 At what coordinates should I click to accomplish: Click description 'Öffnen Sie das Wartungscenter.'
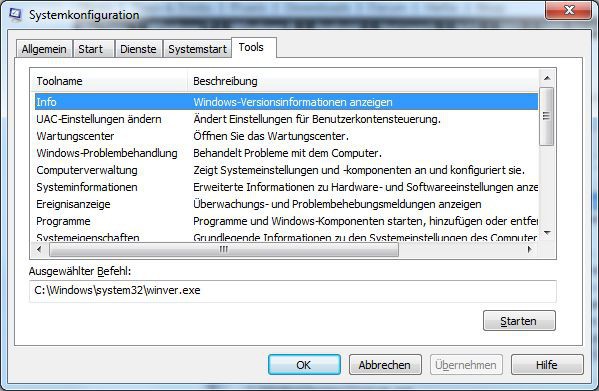click(x=271, y=136)
